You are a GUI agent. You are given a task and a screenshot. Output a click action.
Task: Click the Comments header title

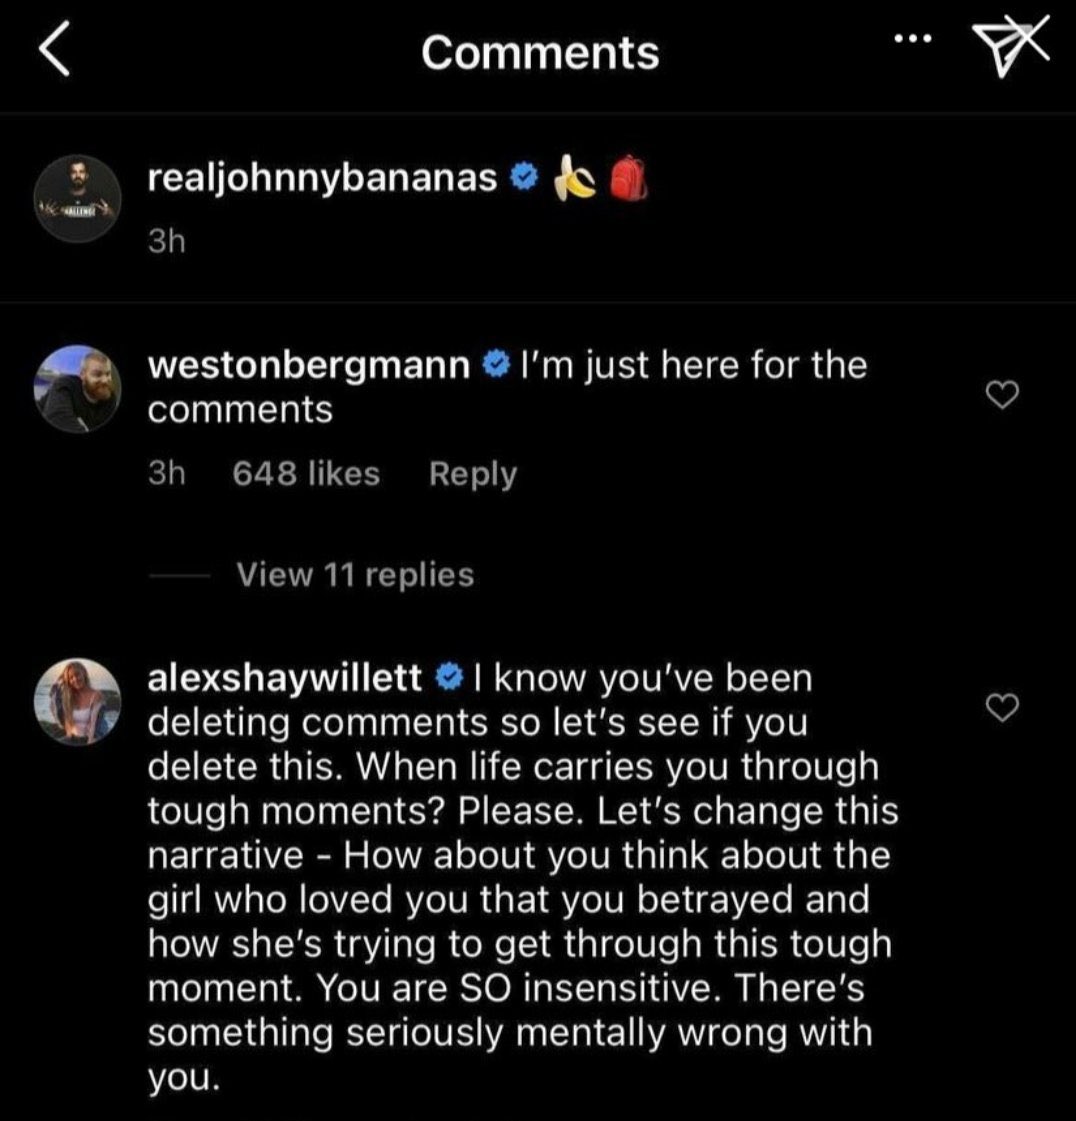click(x=539, y=52)
